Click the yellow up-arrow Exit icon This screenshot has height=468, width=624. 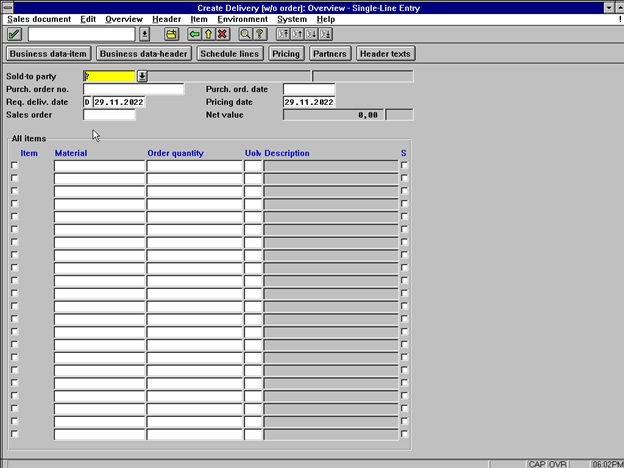pyautogui.click(x=208, y=34)
